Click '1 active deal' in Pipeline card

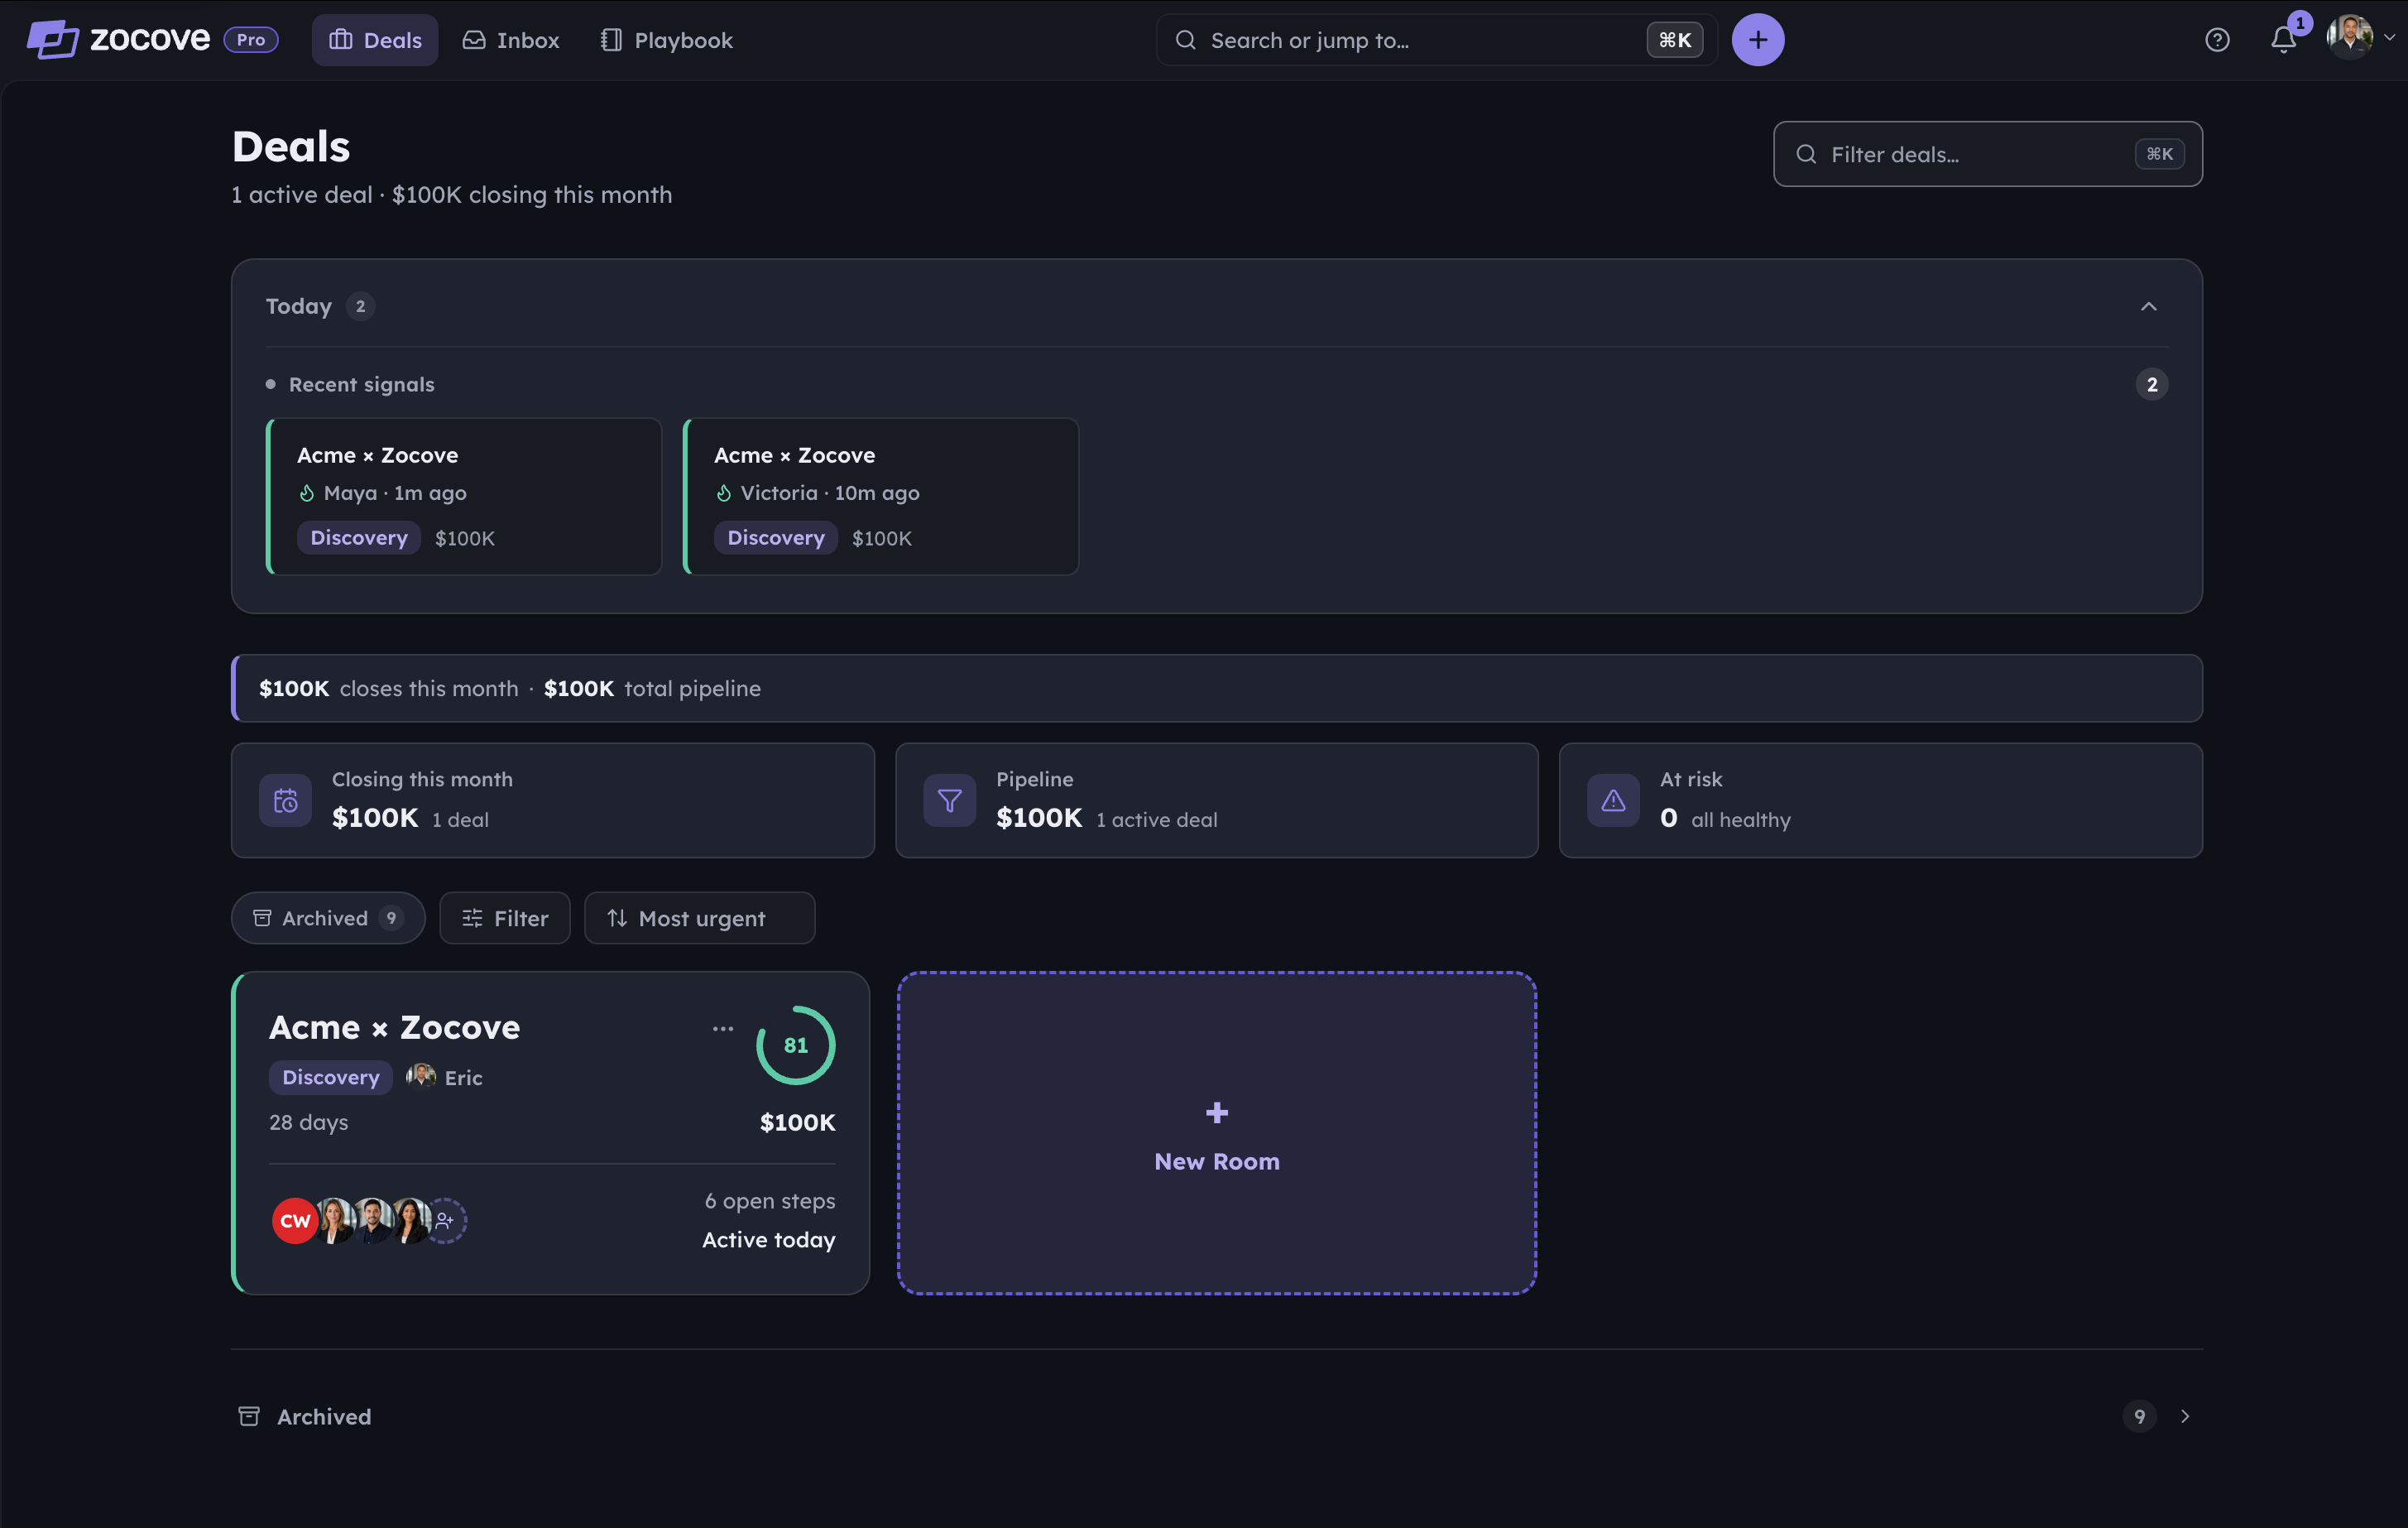(1157, 820)
